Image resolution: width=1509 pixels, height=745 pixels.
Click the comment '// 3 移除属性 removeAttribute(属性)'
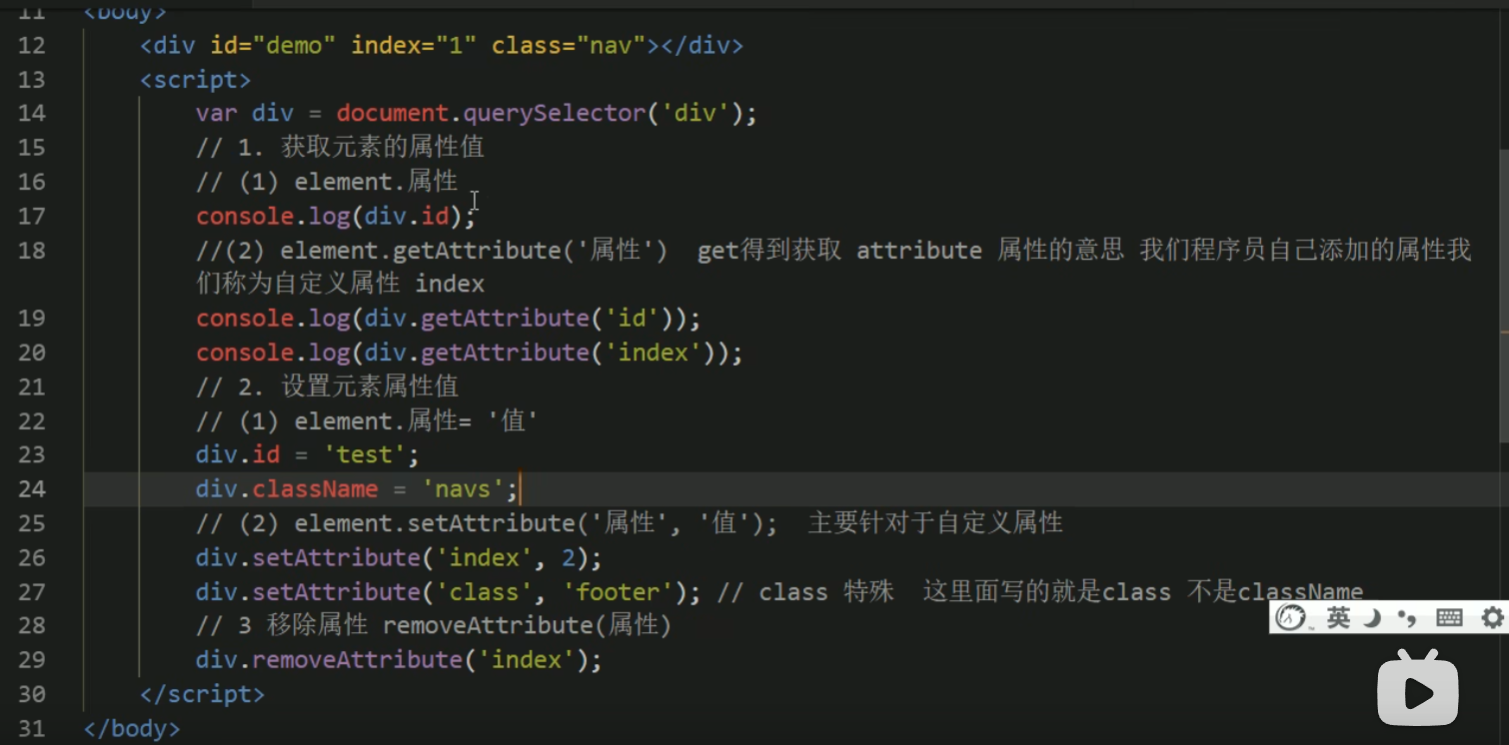(x=433, y=625)
